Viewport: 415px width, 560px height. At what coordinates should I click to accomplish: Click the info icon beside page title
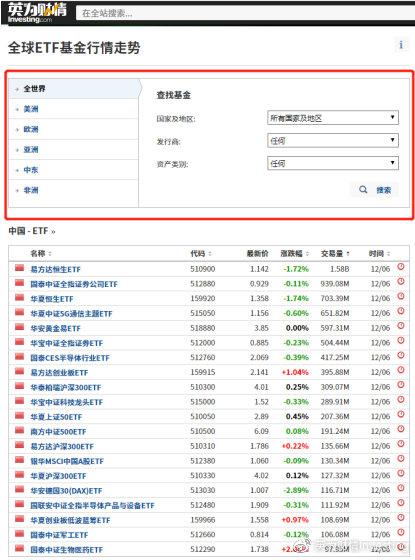401,45
